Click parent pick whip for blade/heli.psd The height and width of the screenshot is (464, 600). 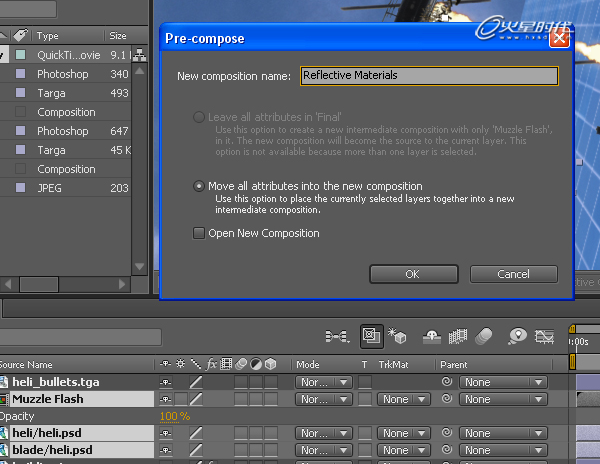[x=447, y=449]
